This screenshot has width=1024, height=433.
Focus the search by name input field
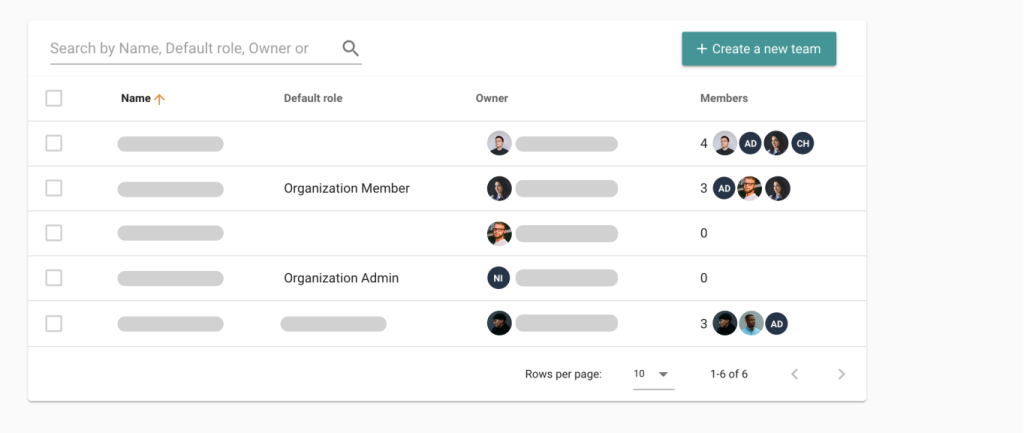pyautogui.click(x=190, y=48)
